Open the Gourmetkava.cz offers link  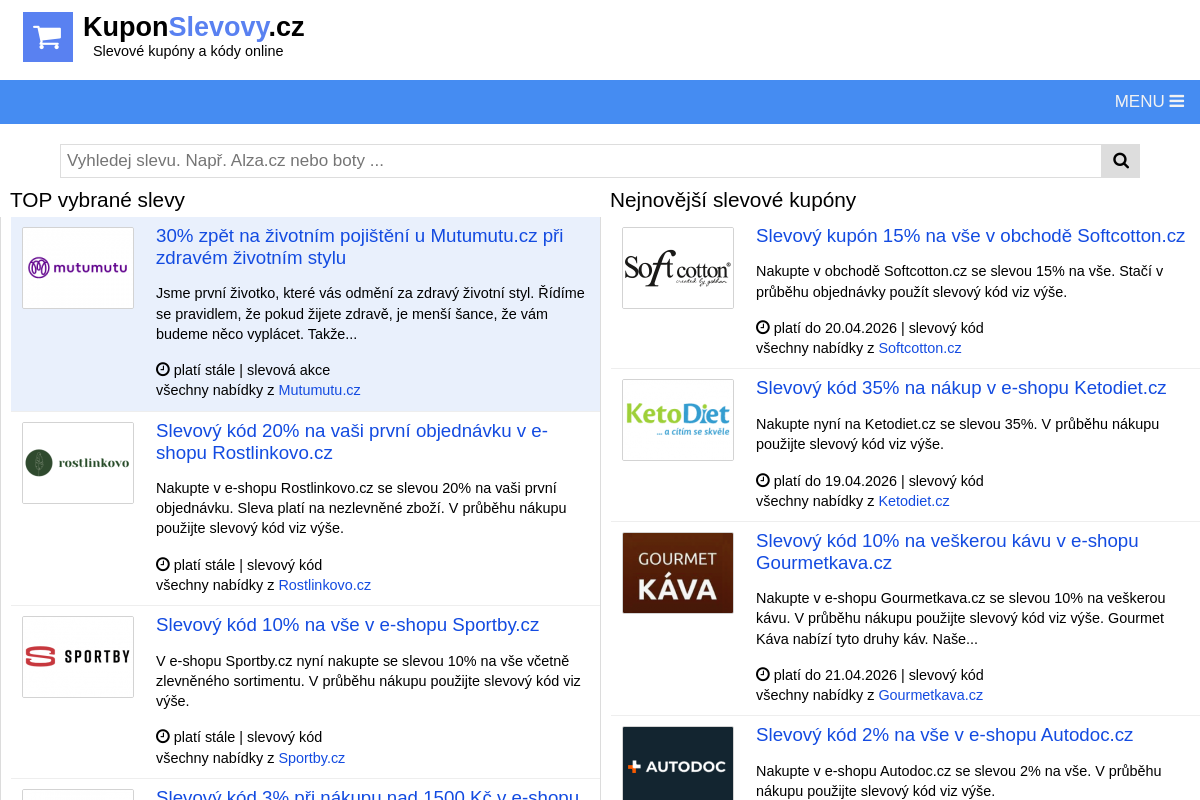coord(930,694)
